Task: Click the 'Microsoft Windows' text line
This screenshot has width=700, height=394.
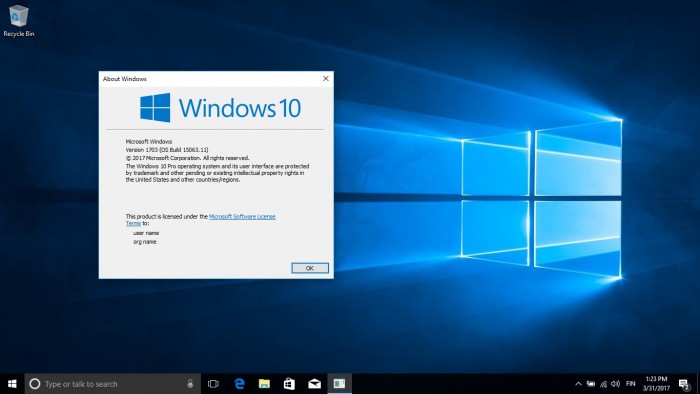Action: 149,141
